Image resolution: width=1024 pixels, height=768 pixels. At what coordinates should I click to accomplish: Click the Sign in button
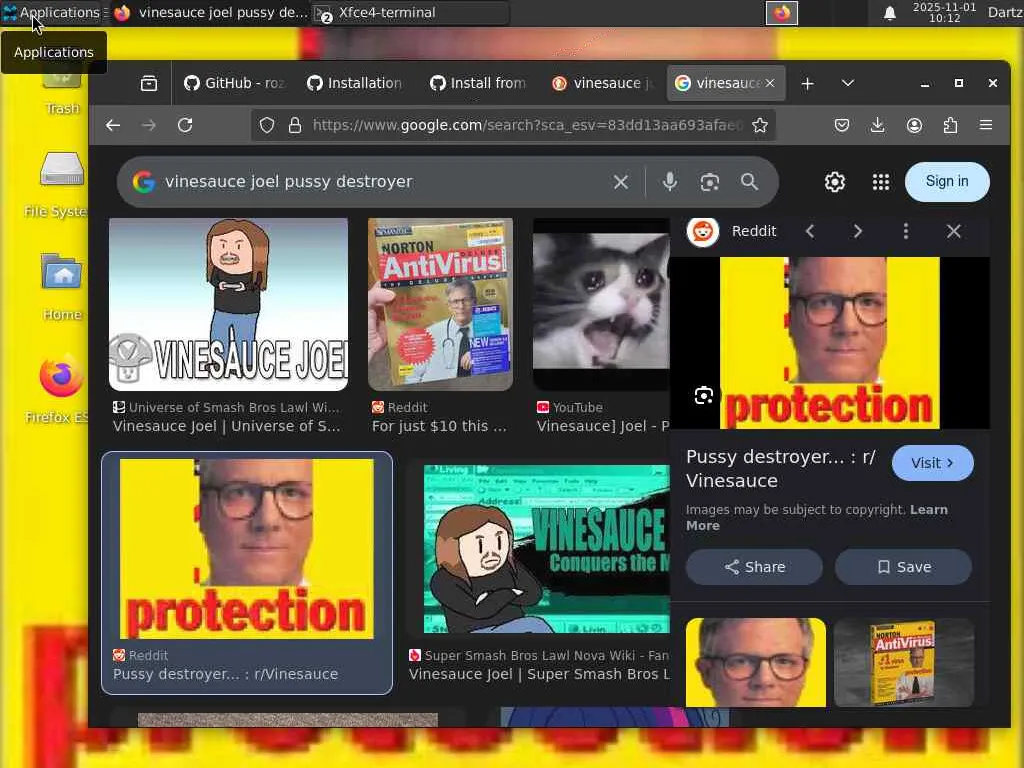pos(947,182)
